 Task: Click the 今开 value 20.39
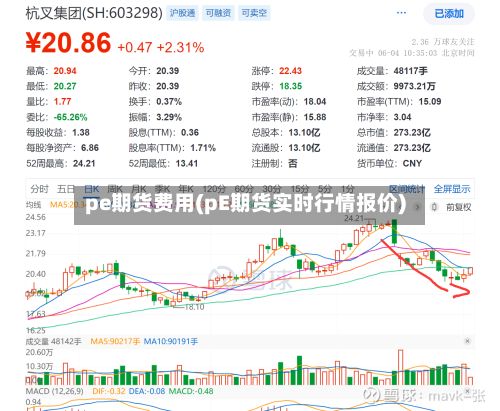[168, 71]
